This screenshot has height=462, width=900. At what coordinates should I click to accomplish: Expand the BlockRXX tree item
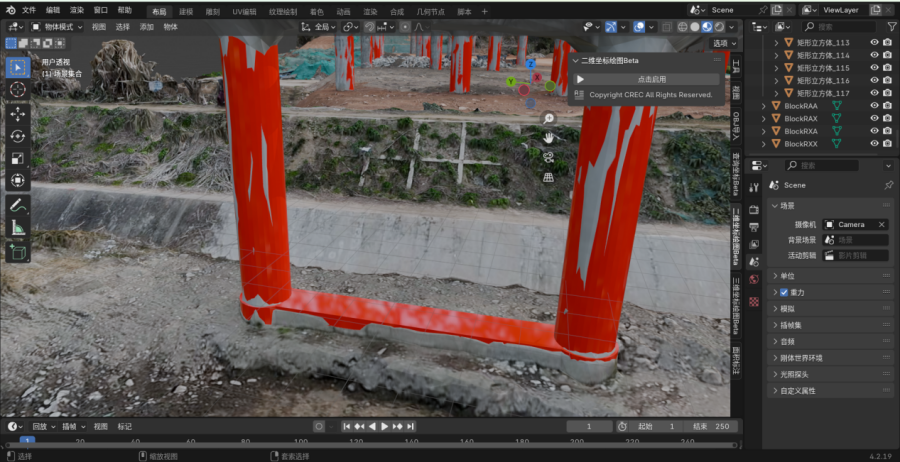click(x=764, y=144)
